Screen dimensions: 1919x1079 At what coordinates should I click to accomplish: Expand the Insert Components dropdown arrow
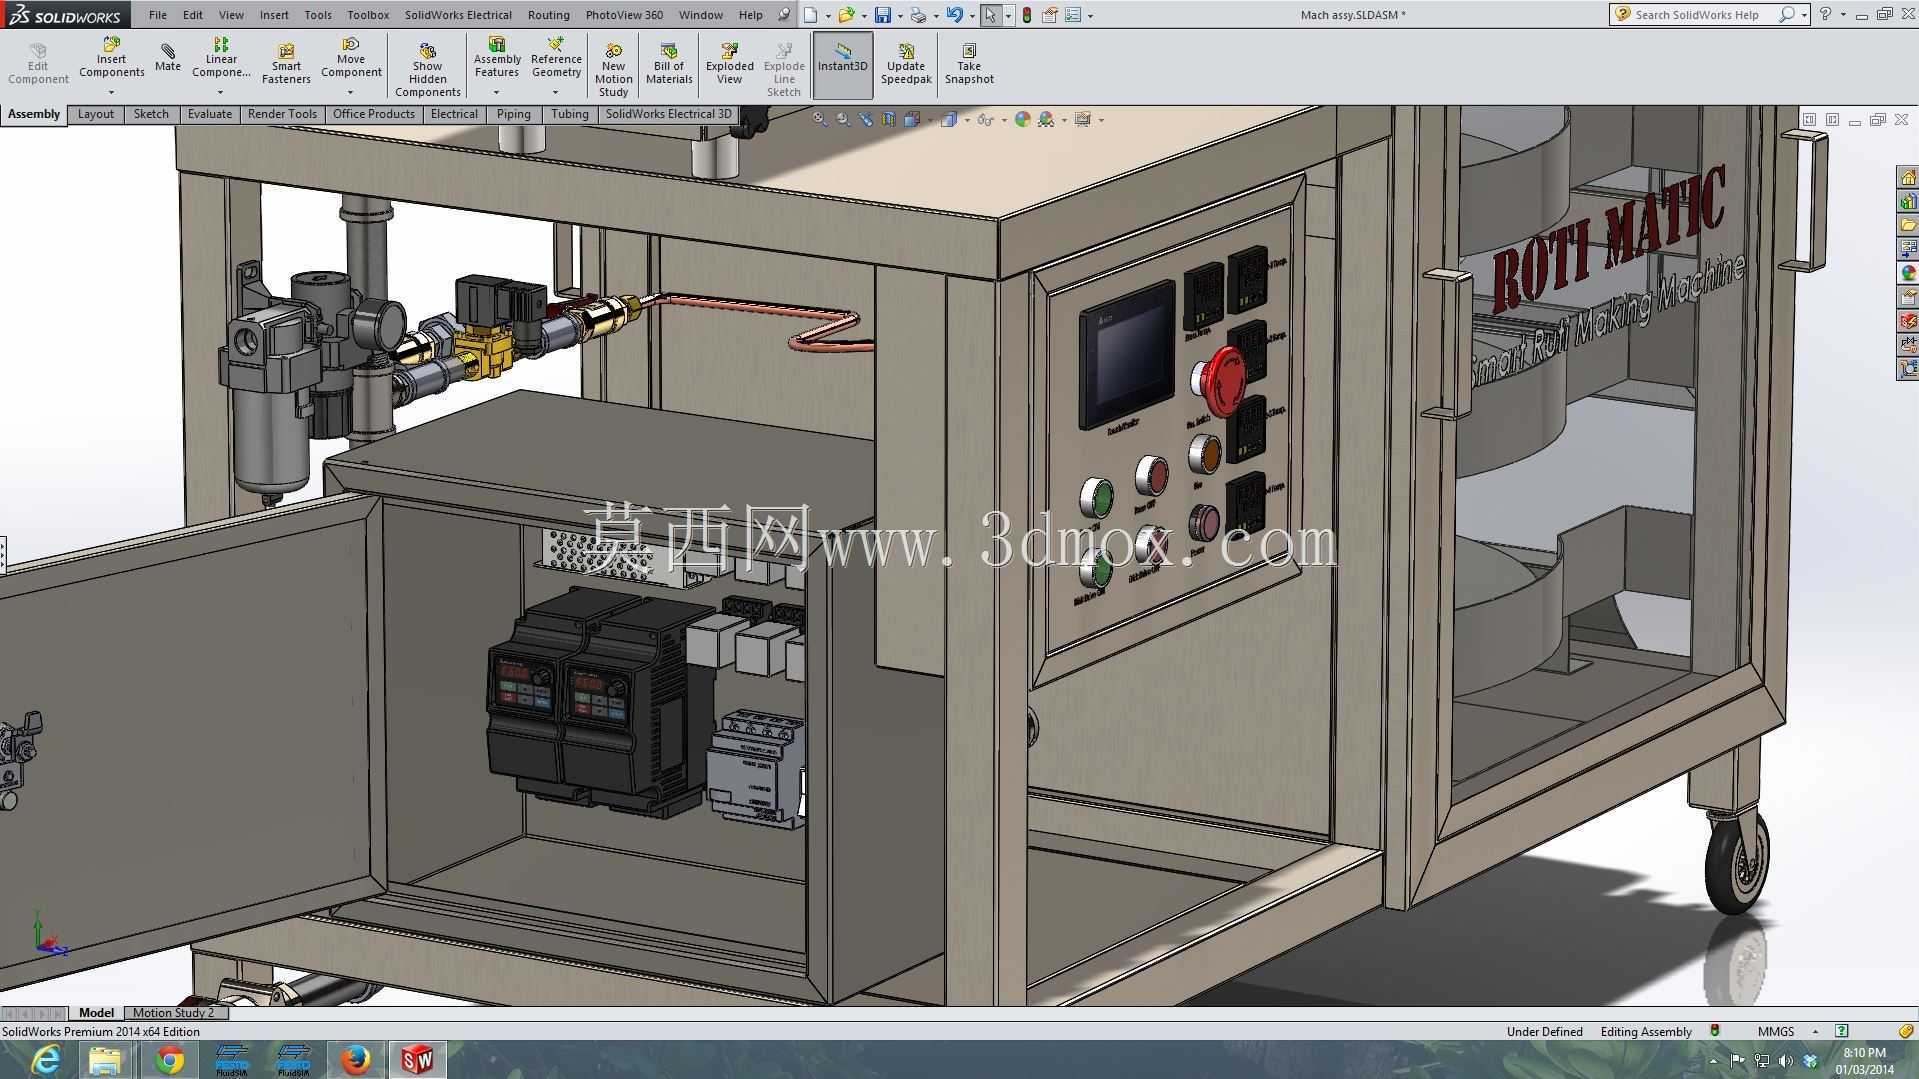pyautogui.click(x=111, y=93)
